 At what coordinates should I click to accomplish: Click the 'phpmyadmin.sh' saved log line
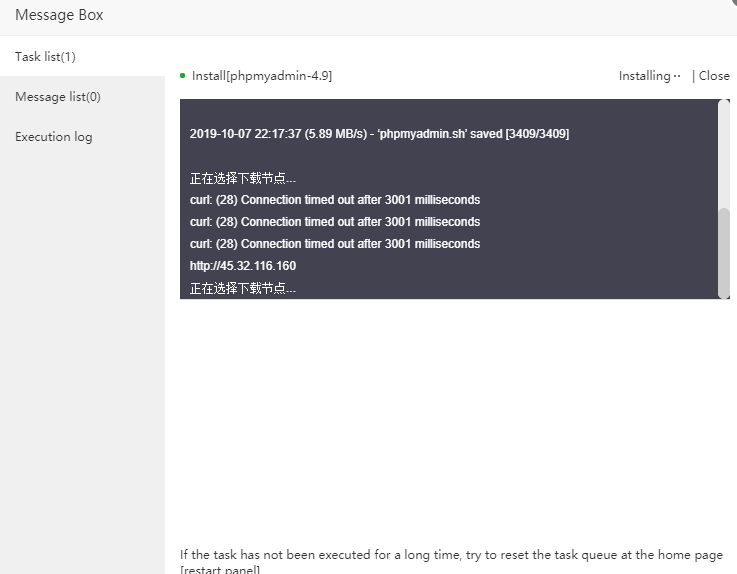point(379,134)
